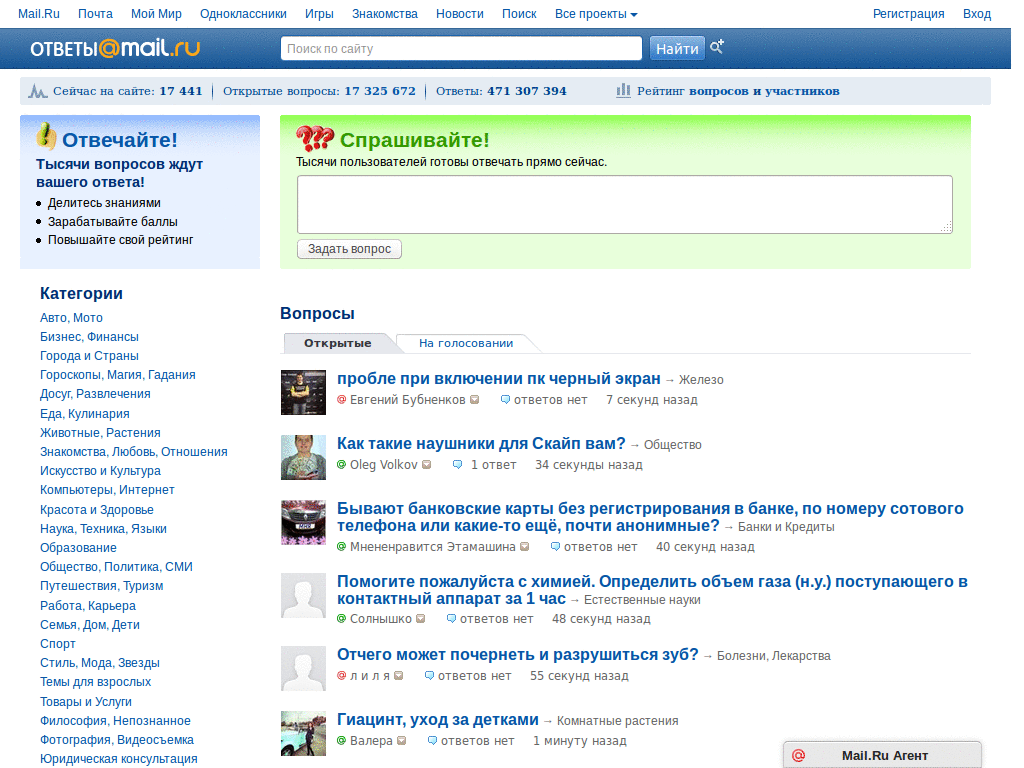Click the @ icon in Mail.Ru Агент bar
Image resolution: width=1024 pixels, height=768 pixels.
[798, 756]
